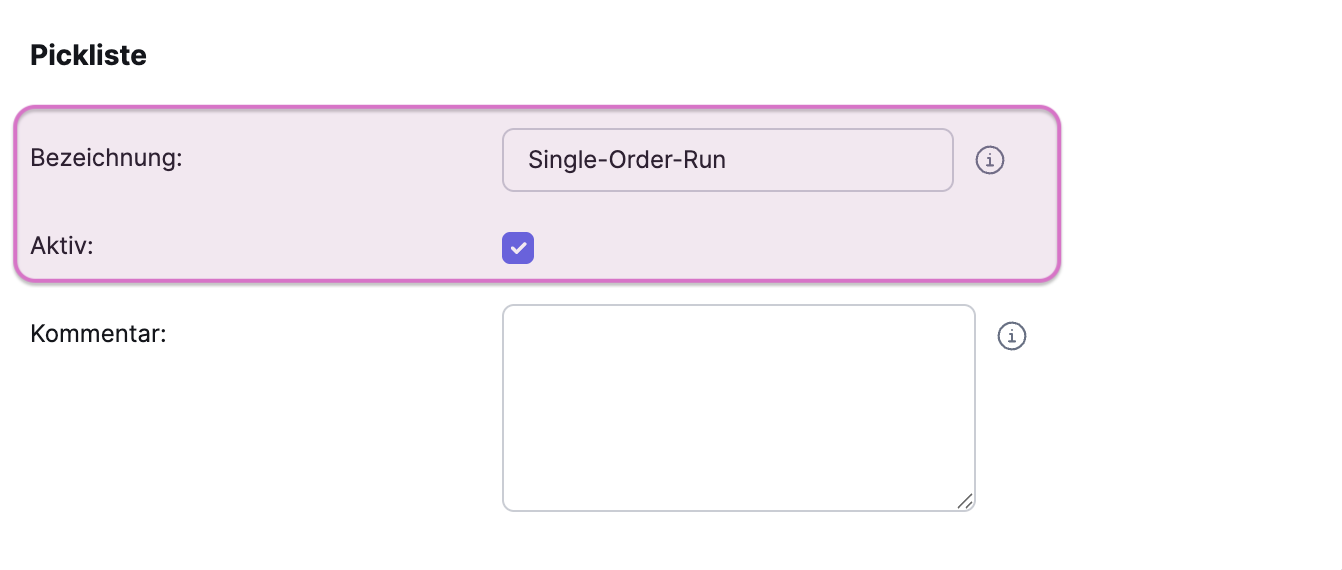Disable the Pickliste active state checkbox
This screenshot has height=570, width=1342.
point(518,248)
